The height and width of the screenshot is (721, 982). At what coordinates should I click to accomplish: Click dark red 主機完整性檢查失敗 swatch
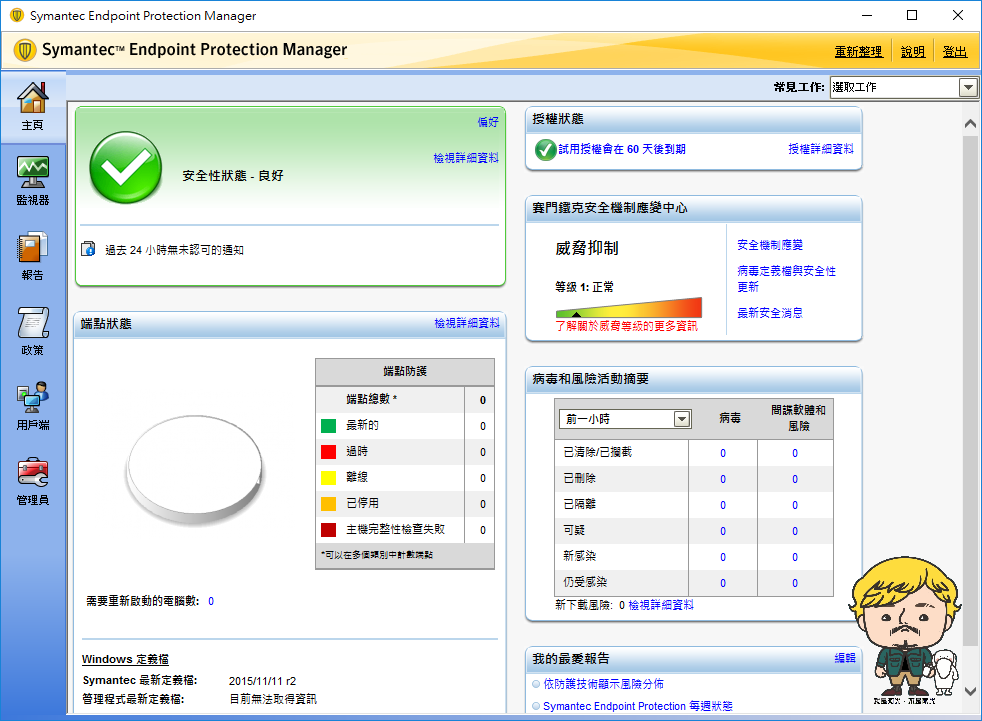[329, 530]
